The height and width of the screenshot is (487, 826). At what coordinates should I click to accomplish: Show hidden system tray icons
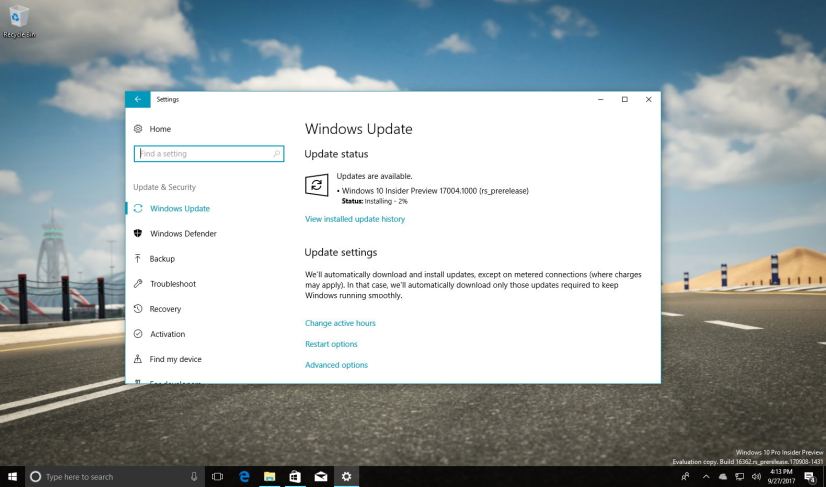point(706,476)
